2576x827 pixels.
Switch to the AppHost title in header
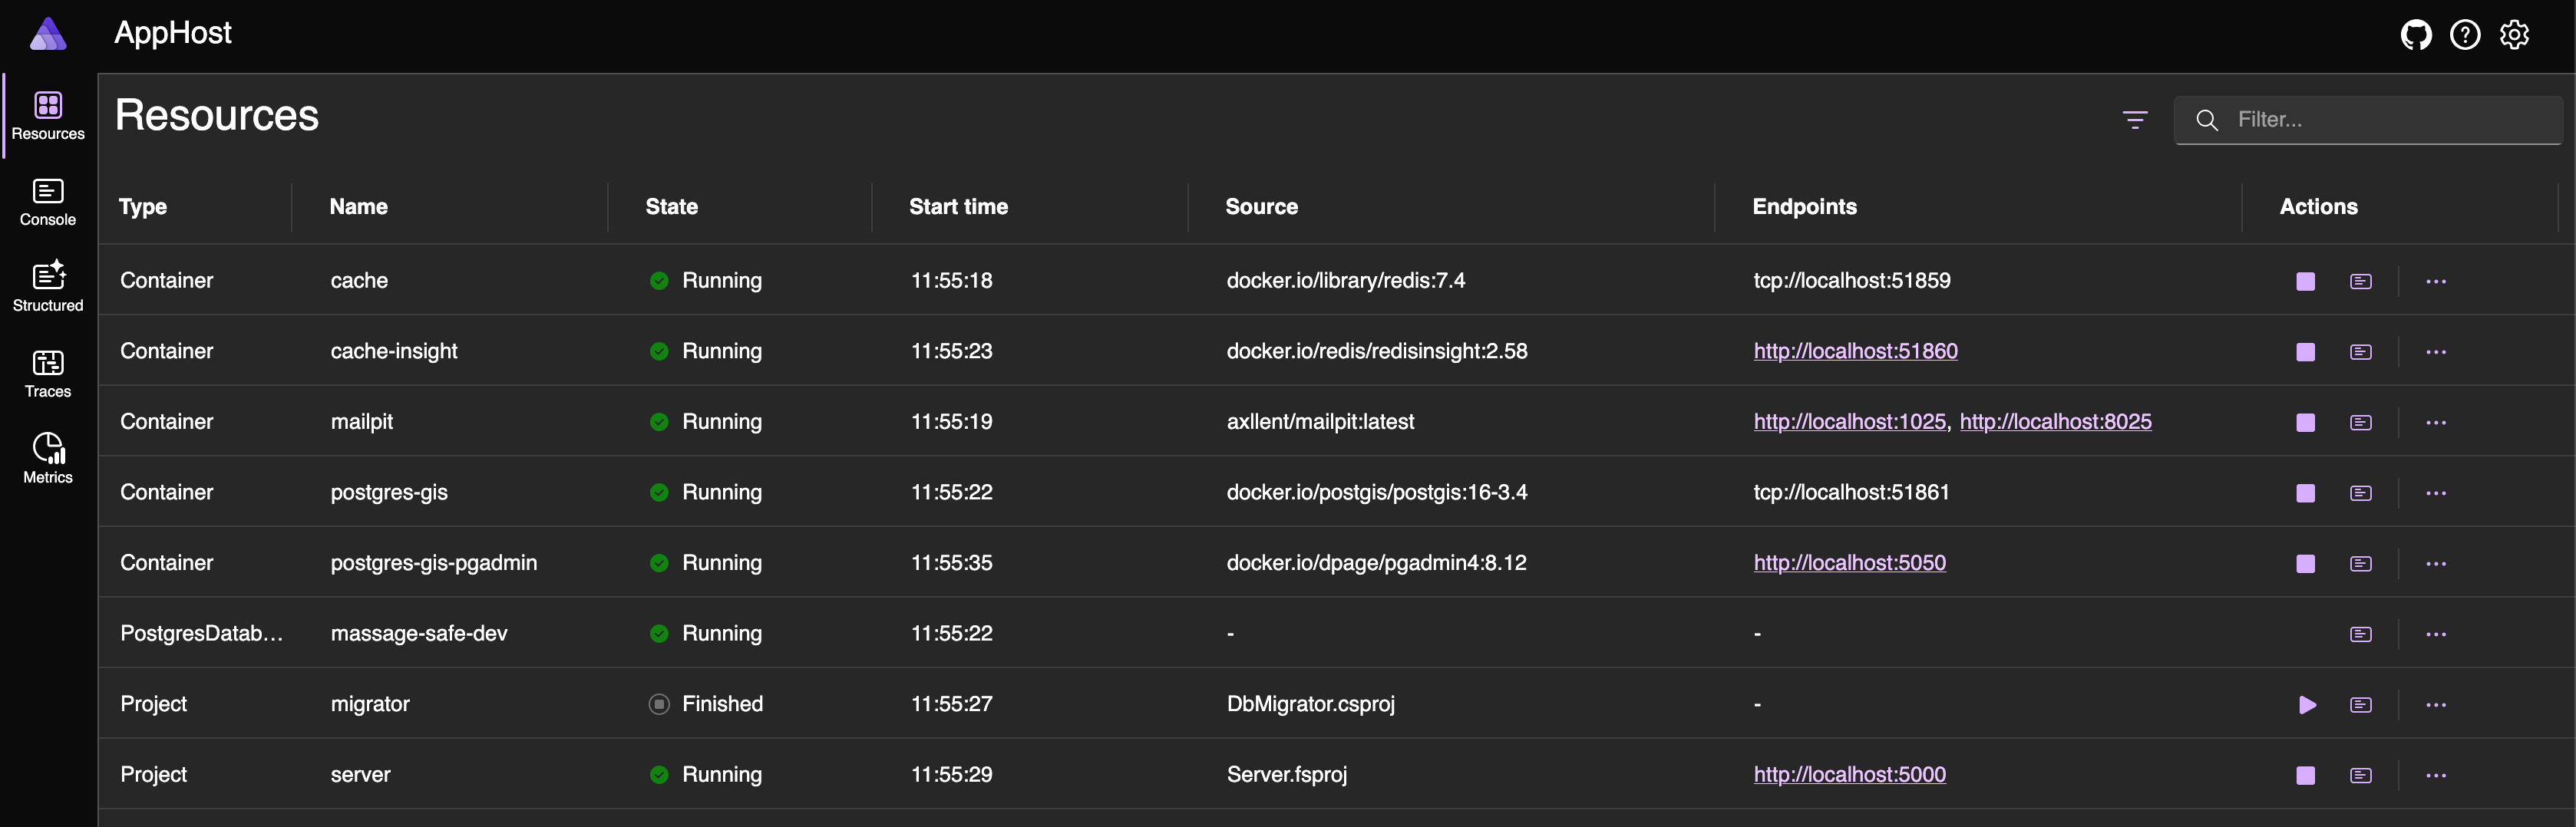(x=172, y=33)
